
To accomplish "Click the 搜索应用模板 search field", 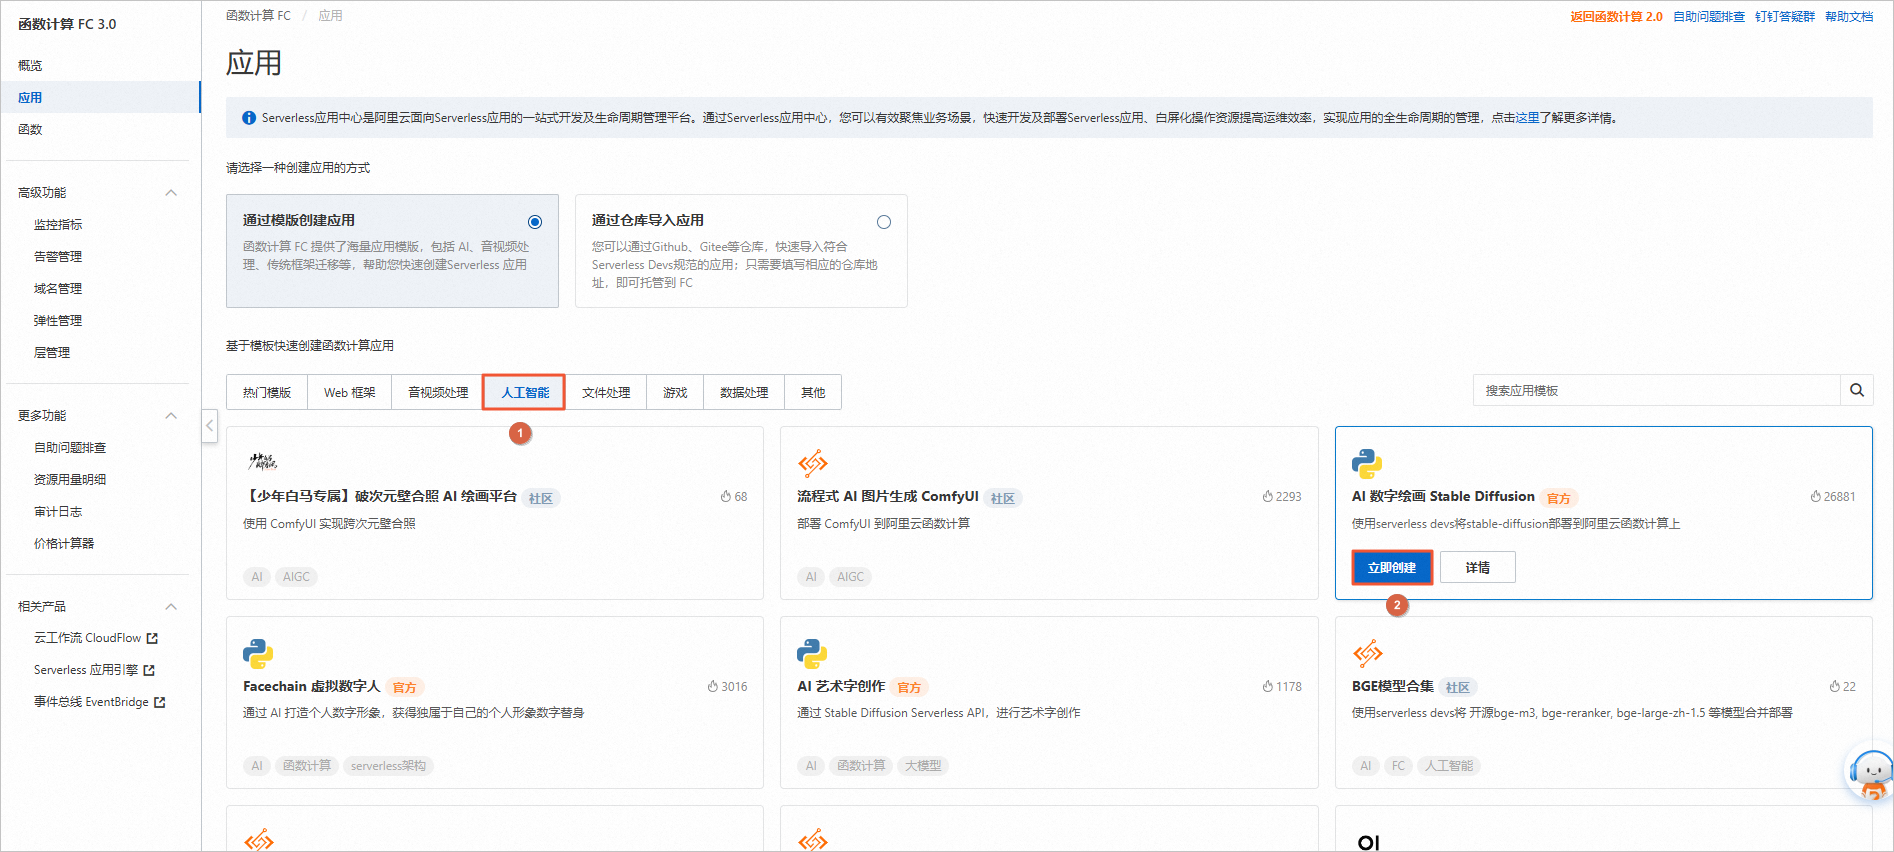I will [1657, 390].
